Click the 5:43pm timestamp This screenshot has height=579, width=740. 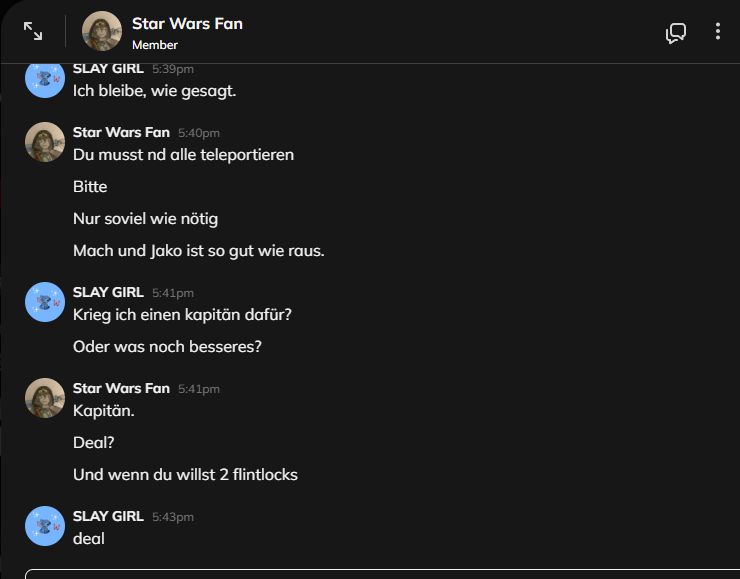point(173,517)
